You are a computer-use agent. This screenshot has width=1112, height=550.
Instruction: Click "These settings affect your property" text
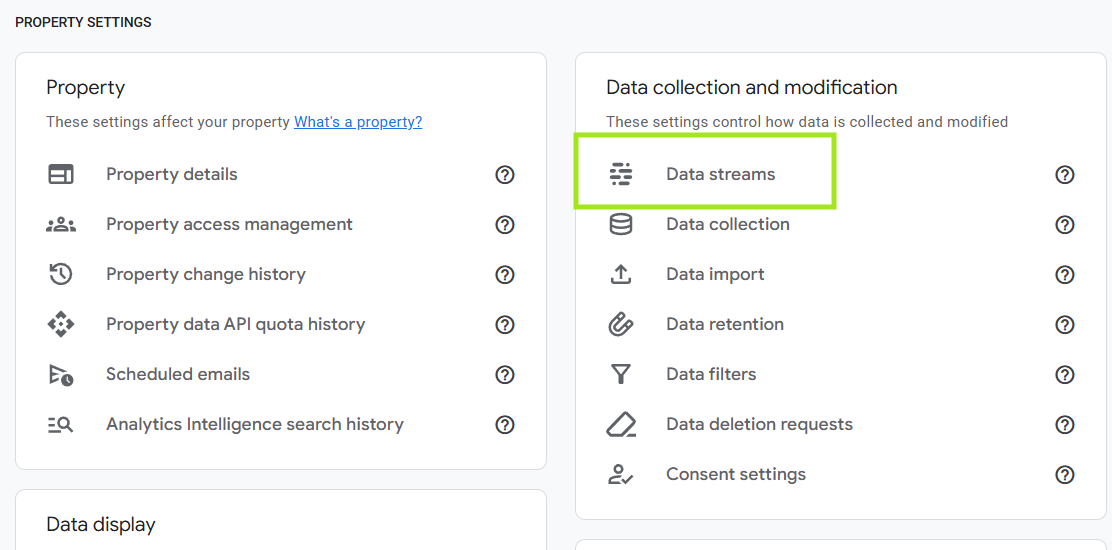pos(168,122)
